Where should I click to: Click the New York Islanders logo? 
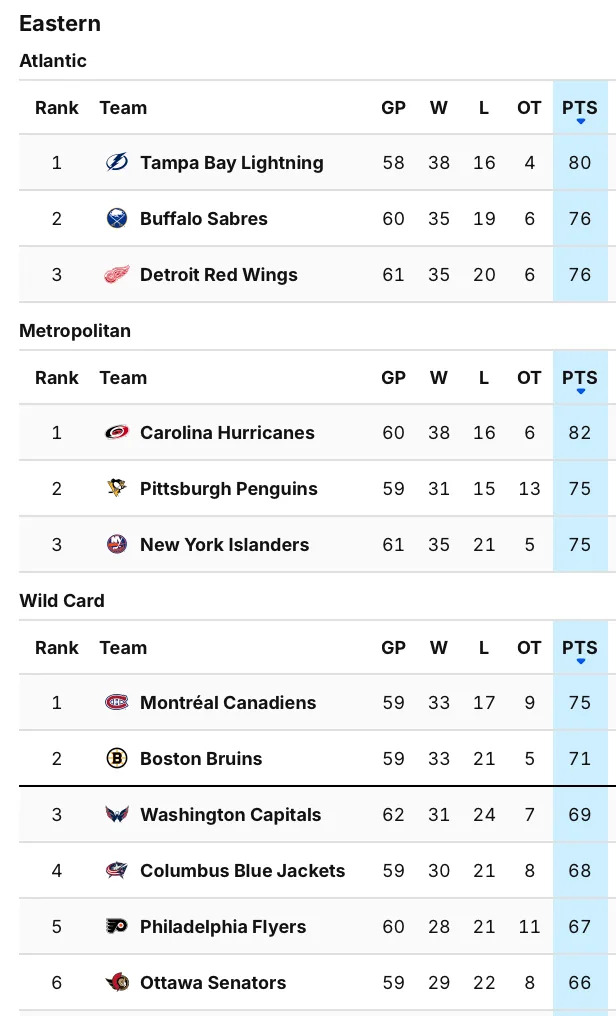coord(117,545)
